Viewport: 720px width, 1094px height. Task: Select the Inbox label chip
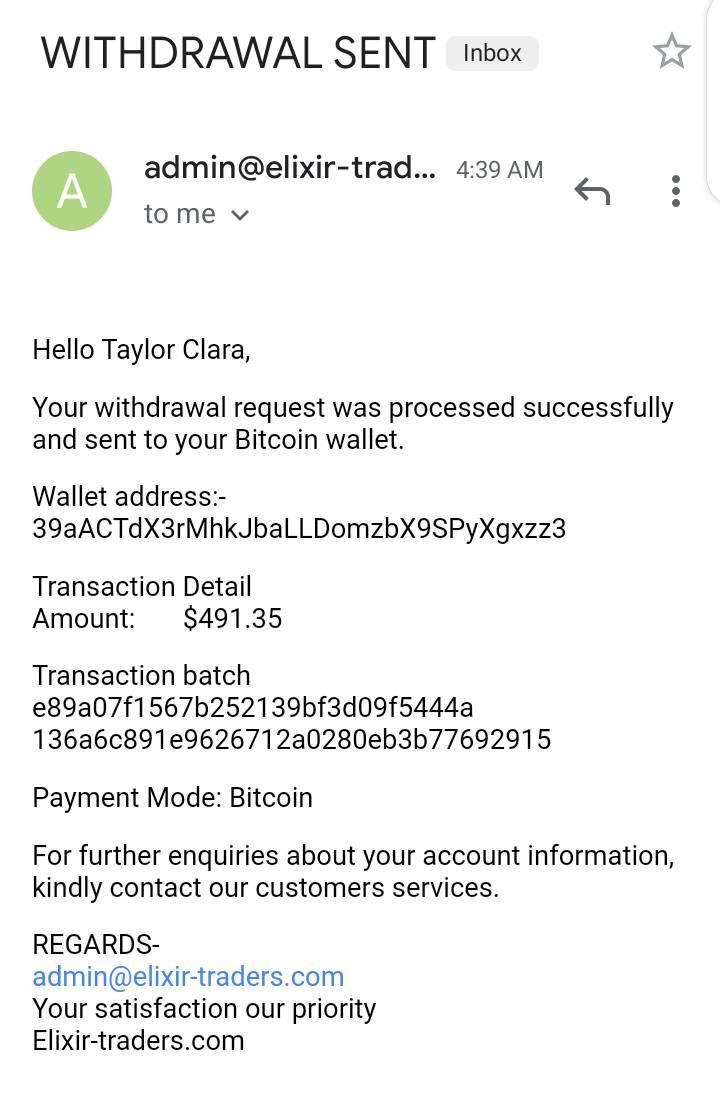tap(493, 53)
